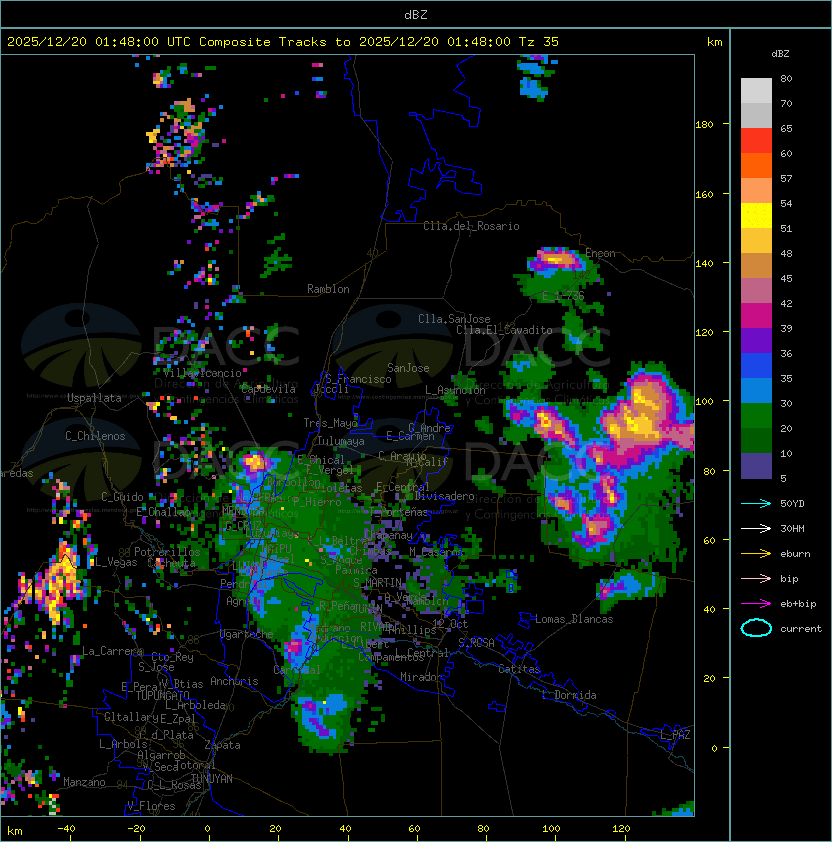Click the 60 km tick on the horizontal axis
832x842 pixels.
414,829
